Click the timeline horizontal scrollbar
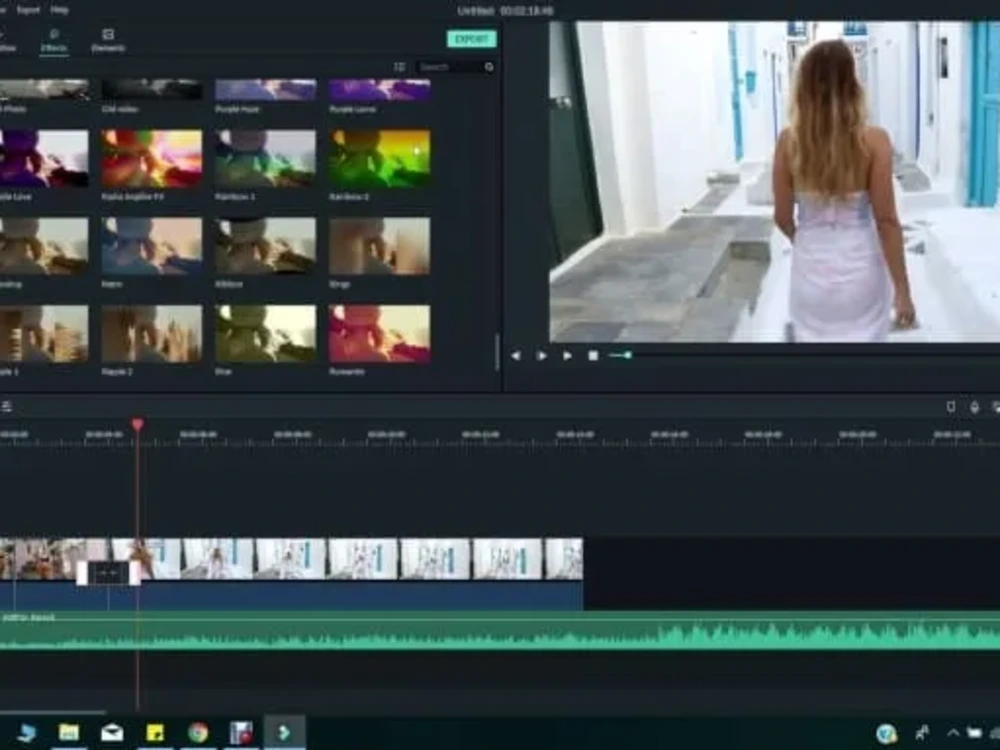 [52, 712]
